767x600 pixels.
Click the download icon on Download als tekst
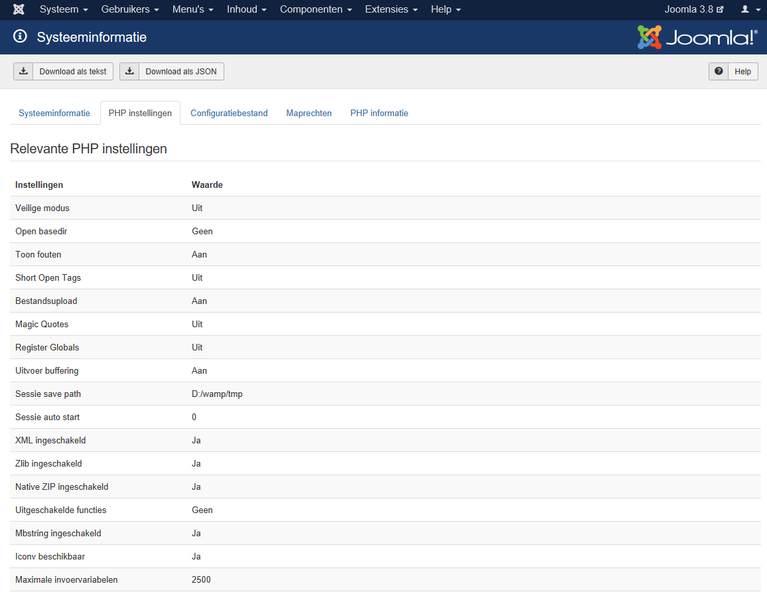click(23, 71)
